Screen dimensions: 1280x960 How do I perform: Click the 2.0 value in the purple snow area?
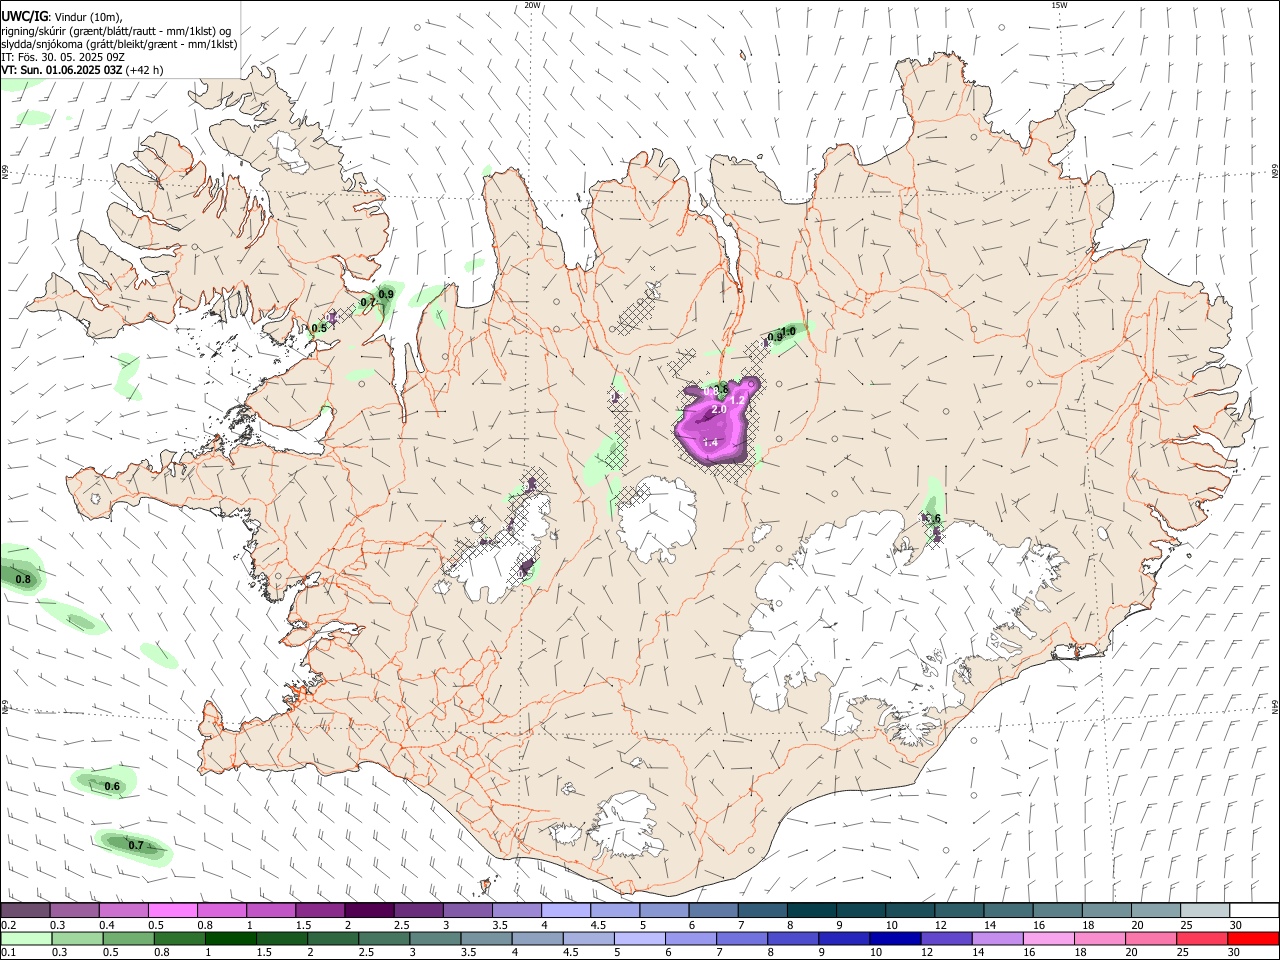[x=718, y=410]
